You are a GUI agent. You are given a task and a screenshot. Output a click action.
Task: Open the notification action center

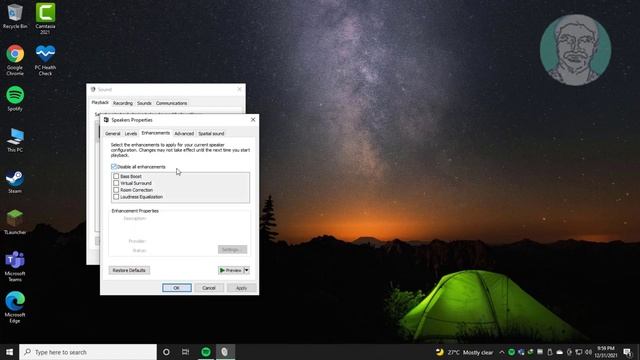click(628, 352)
